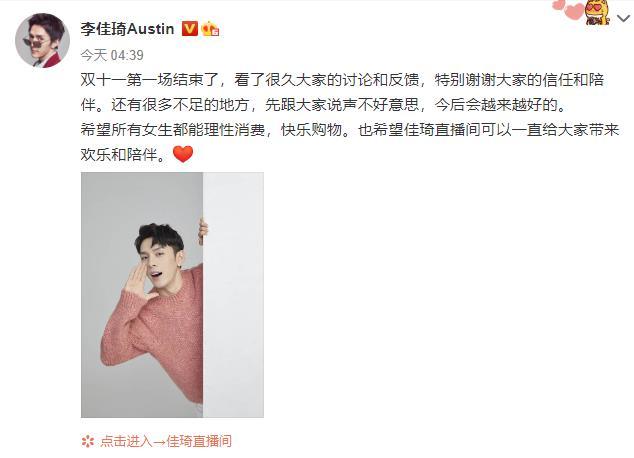
Task: Open 李佳琦Austin's round avatar picture
Action: pyautogui.click(x=42, y=40)
